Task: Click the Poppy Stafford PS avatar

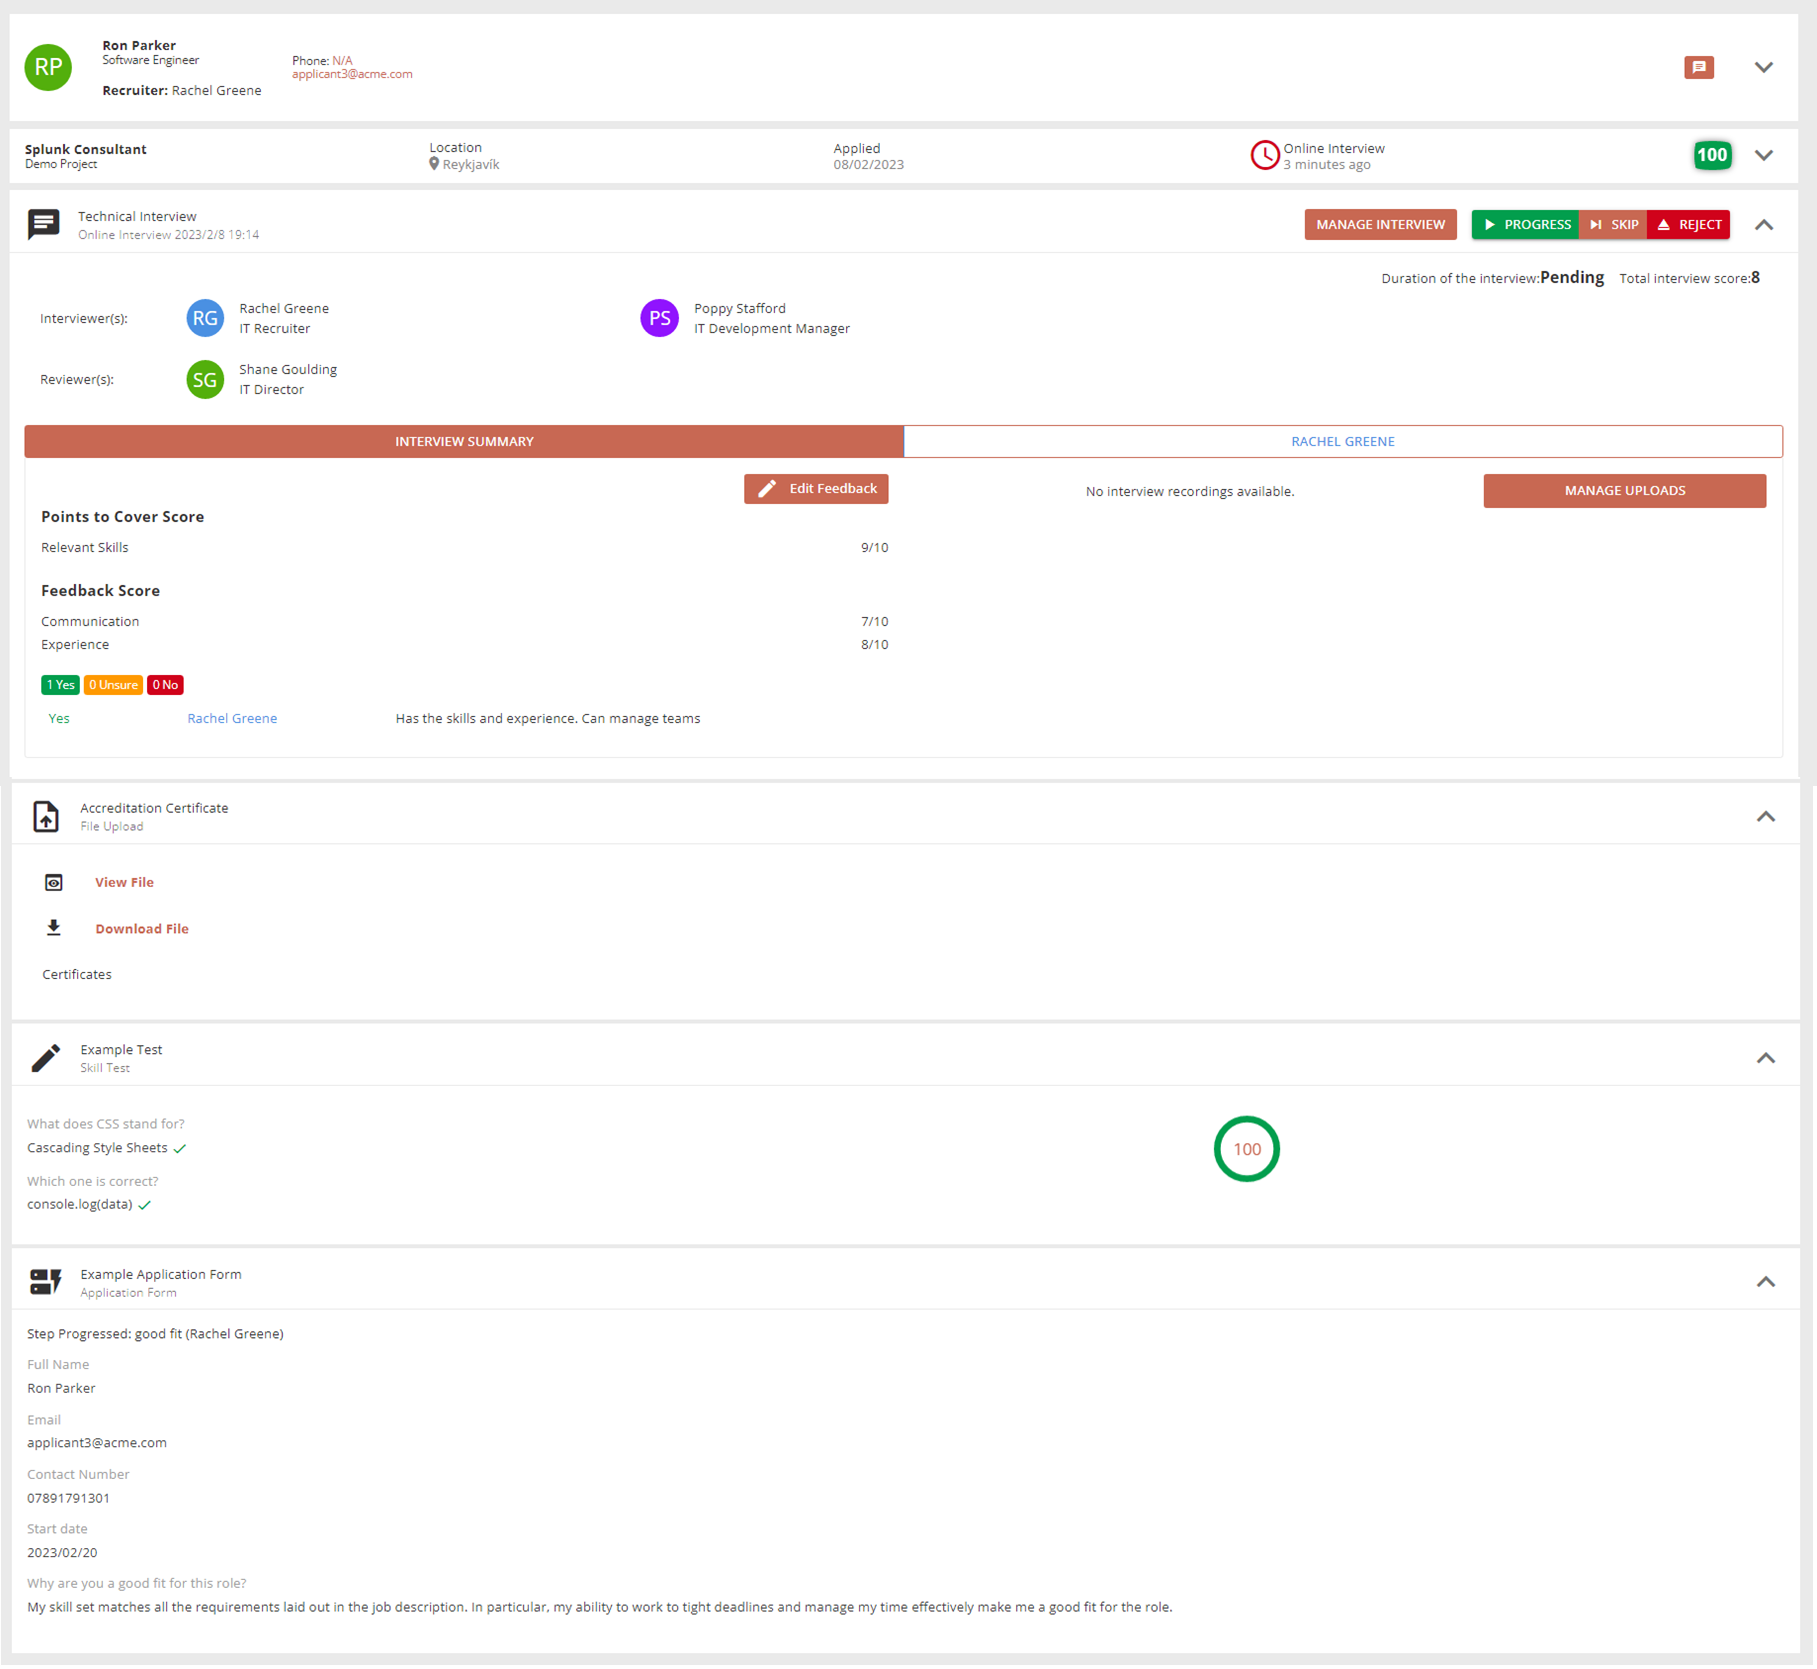Action: coord(659,318)
